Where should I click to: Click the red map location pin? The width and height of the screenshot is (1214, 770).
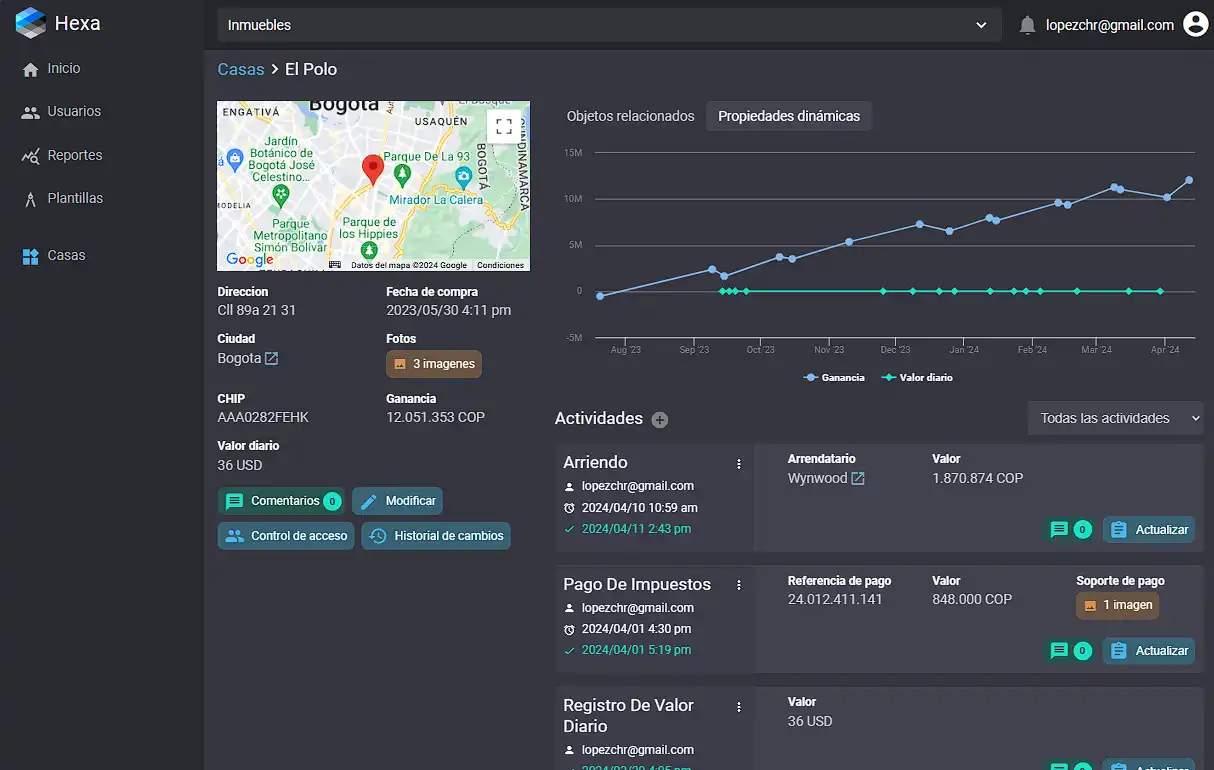(373, 170)
